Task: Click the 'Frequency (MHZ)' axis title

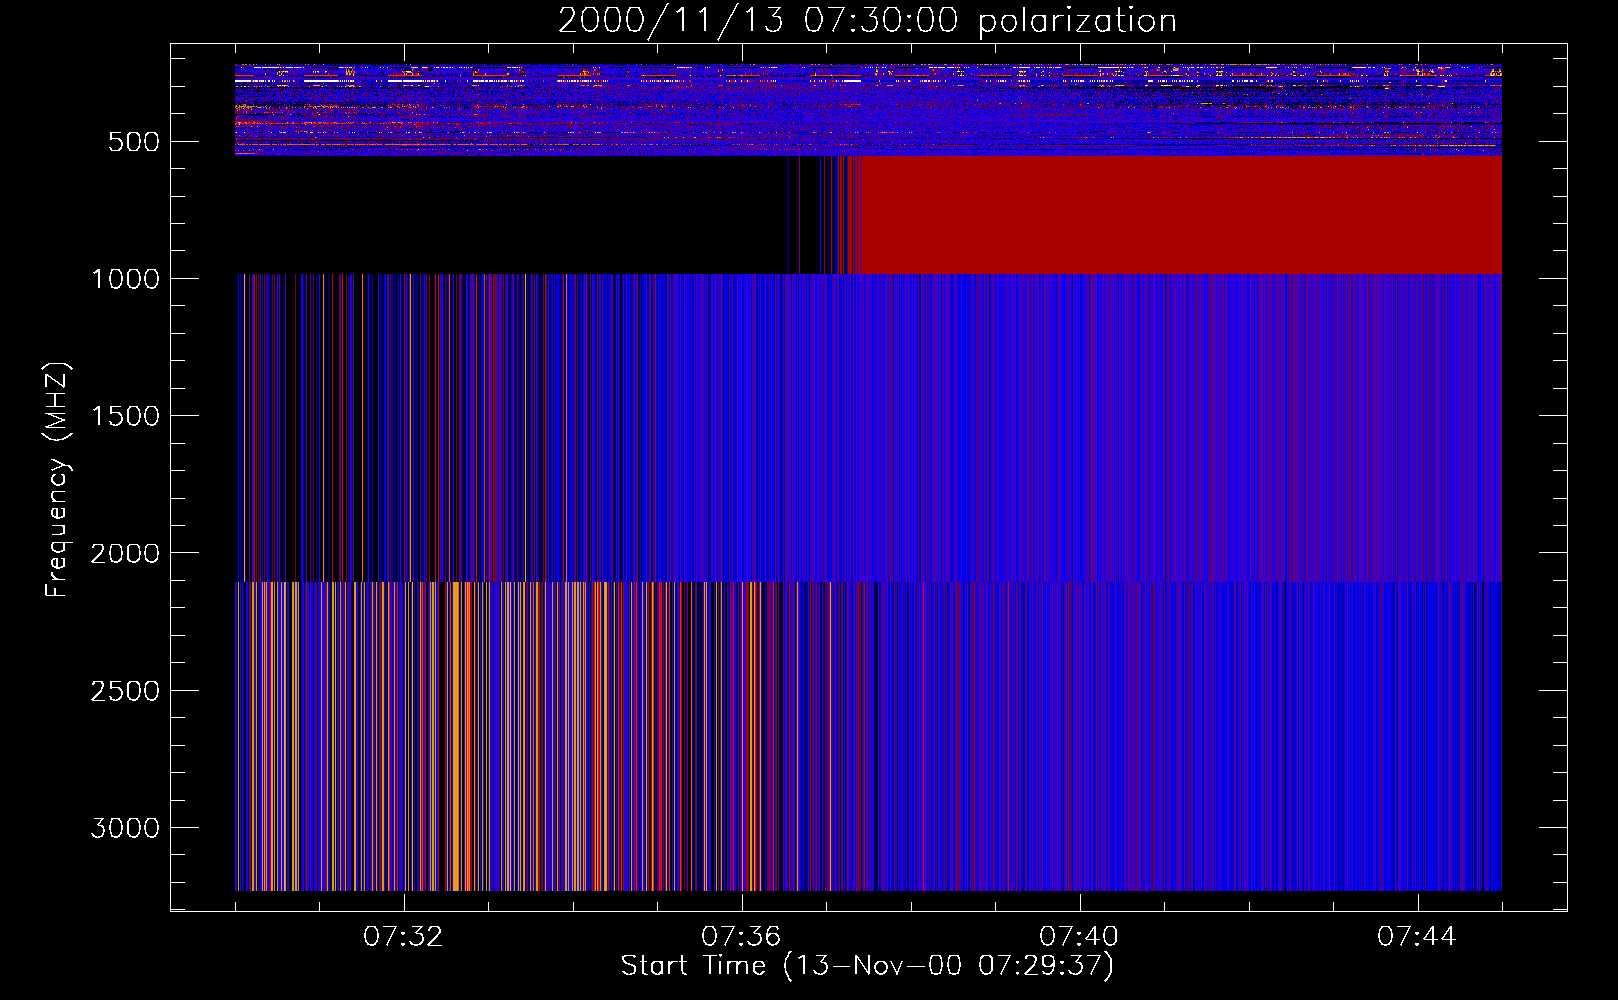Action: [x=57, y=479]
